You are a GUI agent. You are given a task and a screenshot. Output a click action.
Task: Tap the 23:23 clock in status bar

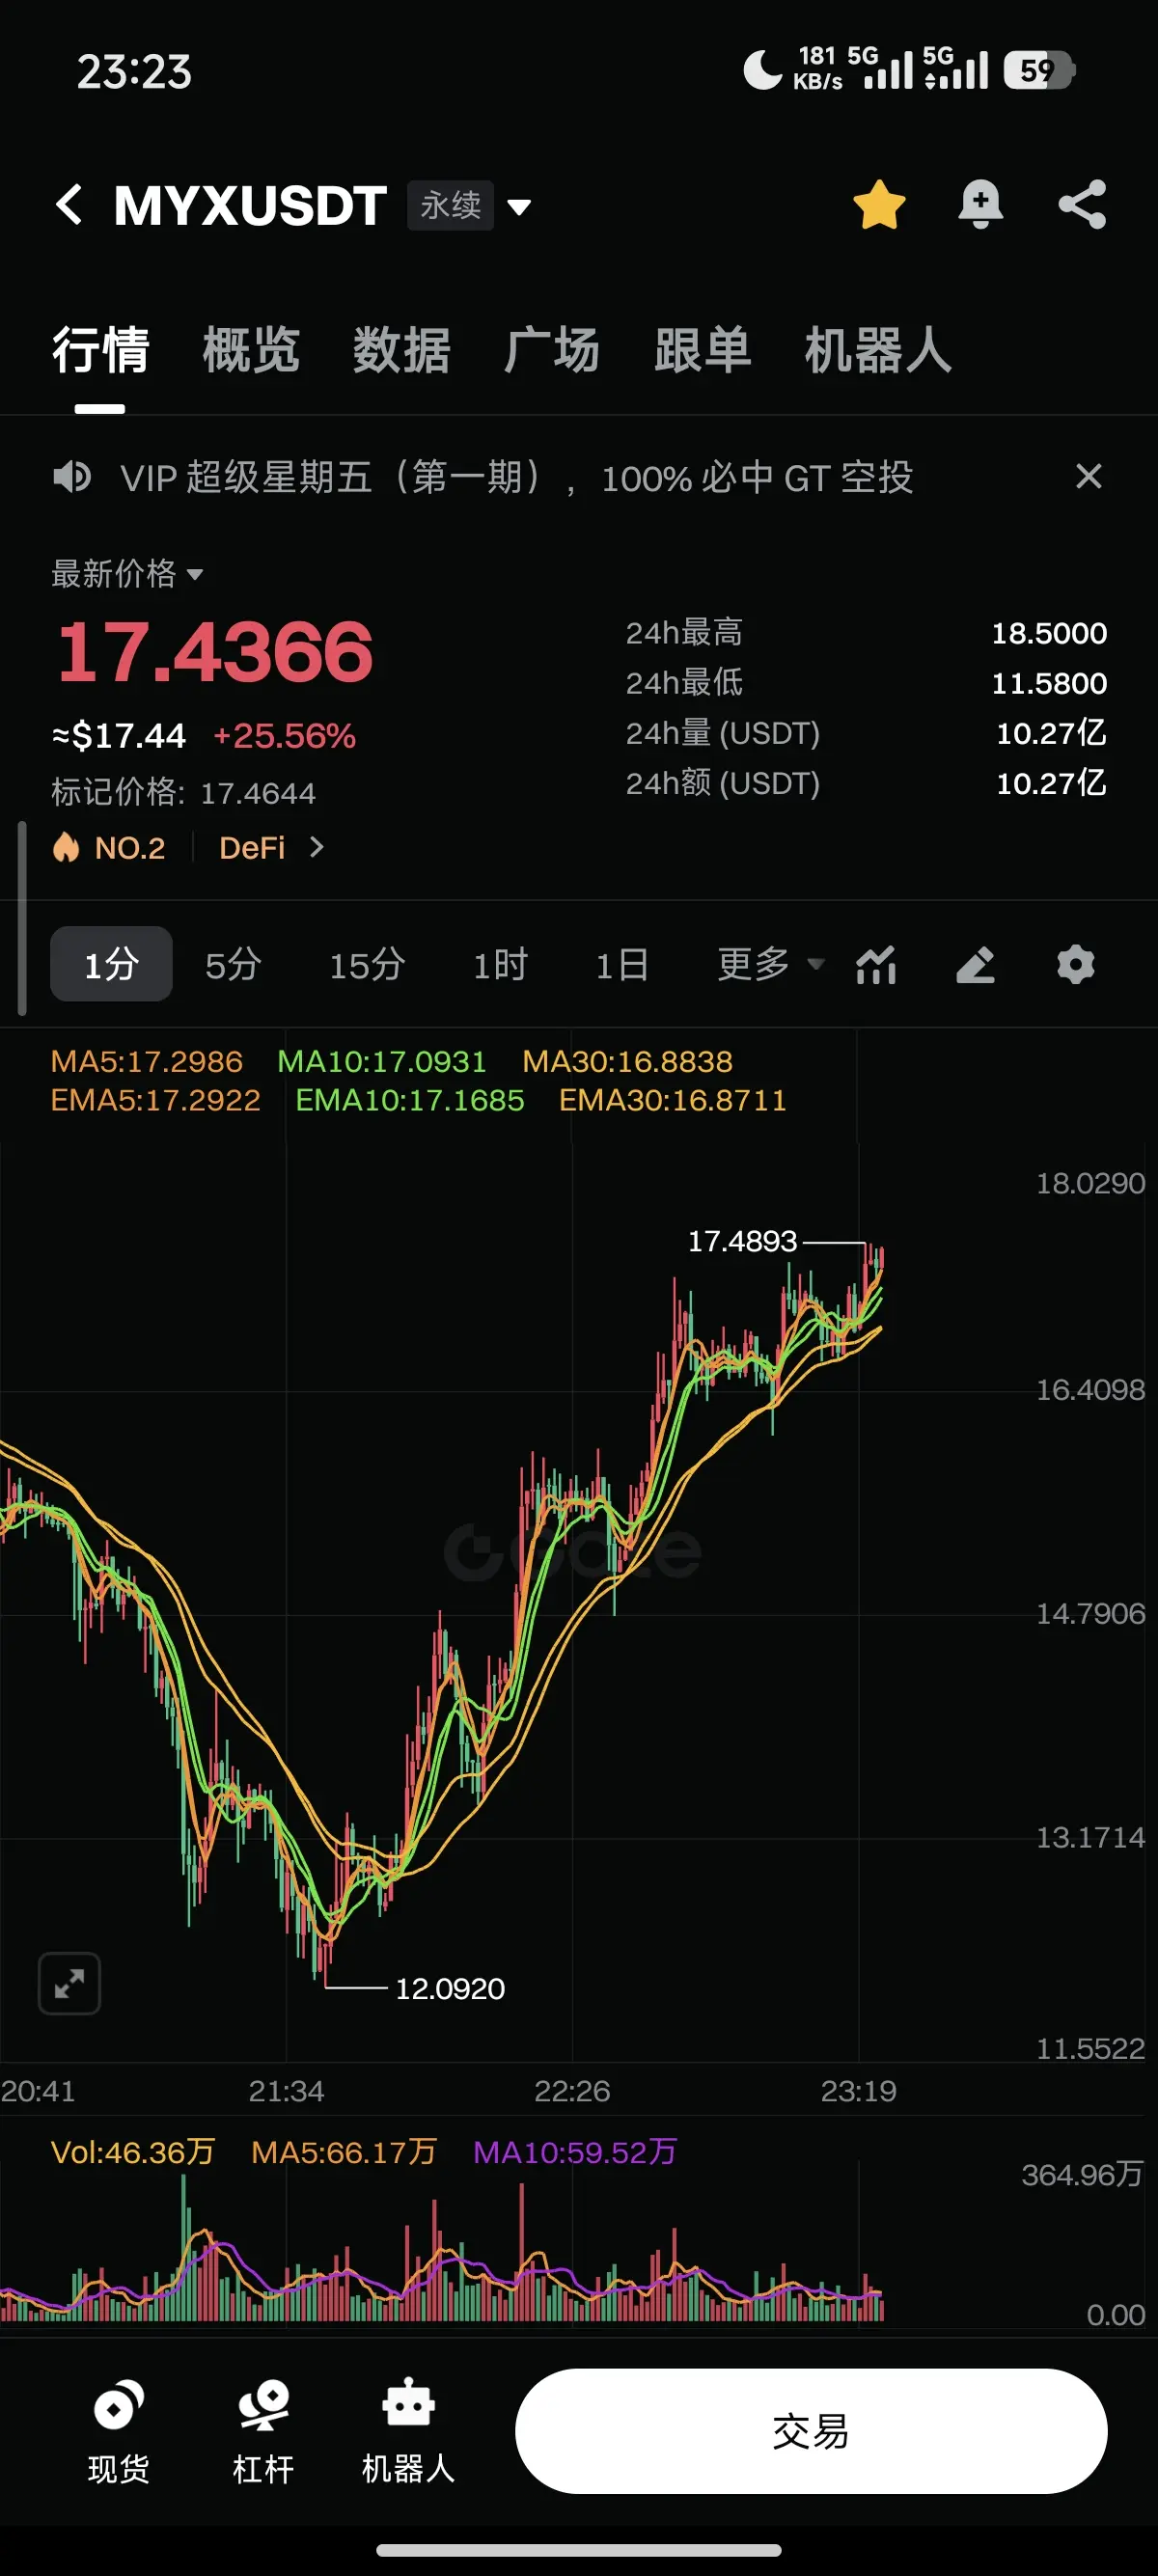tap(134, 72)
